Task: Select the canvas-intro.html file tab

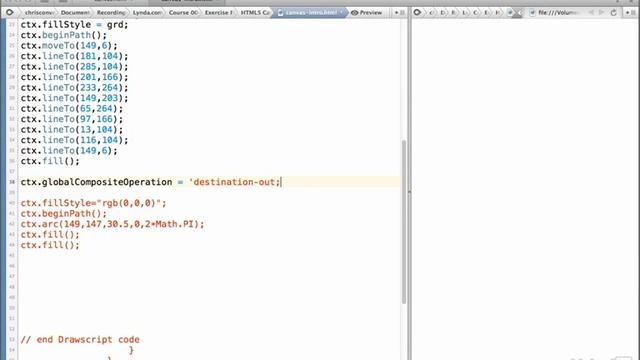Action: tap(311, 13)
